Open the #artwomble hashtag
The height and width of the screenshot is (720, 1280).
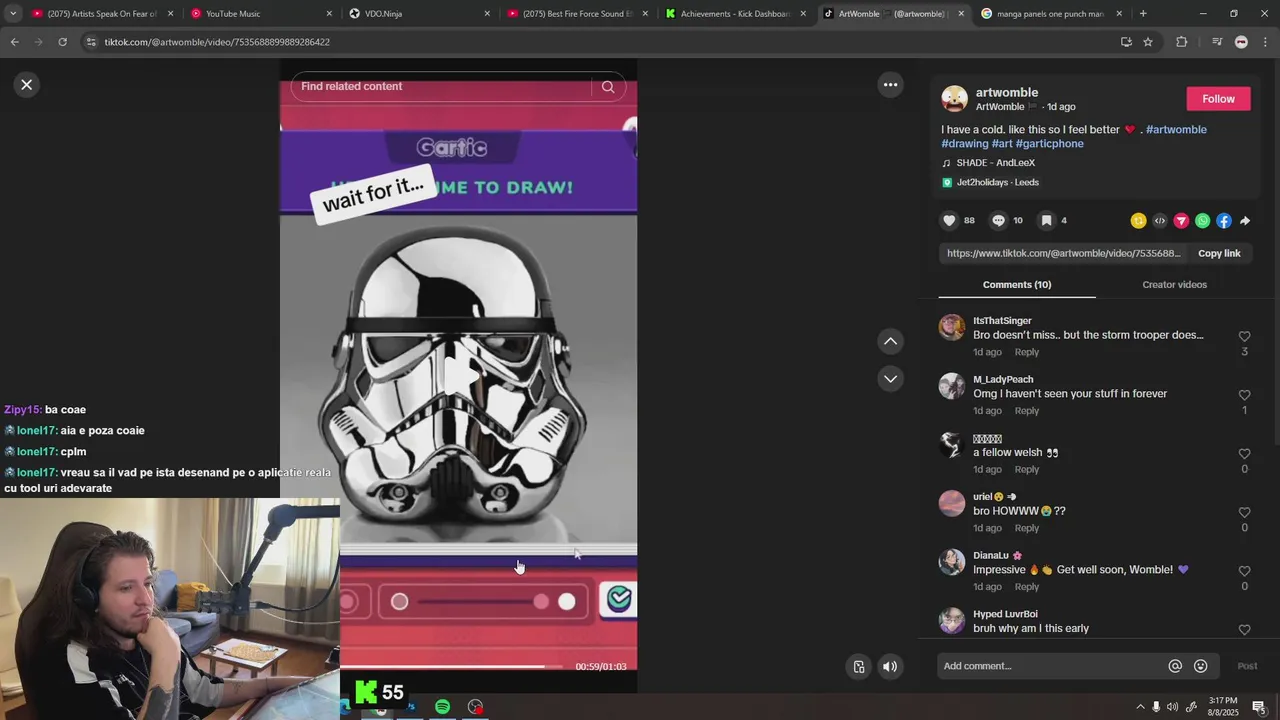point(1176,129)
